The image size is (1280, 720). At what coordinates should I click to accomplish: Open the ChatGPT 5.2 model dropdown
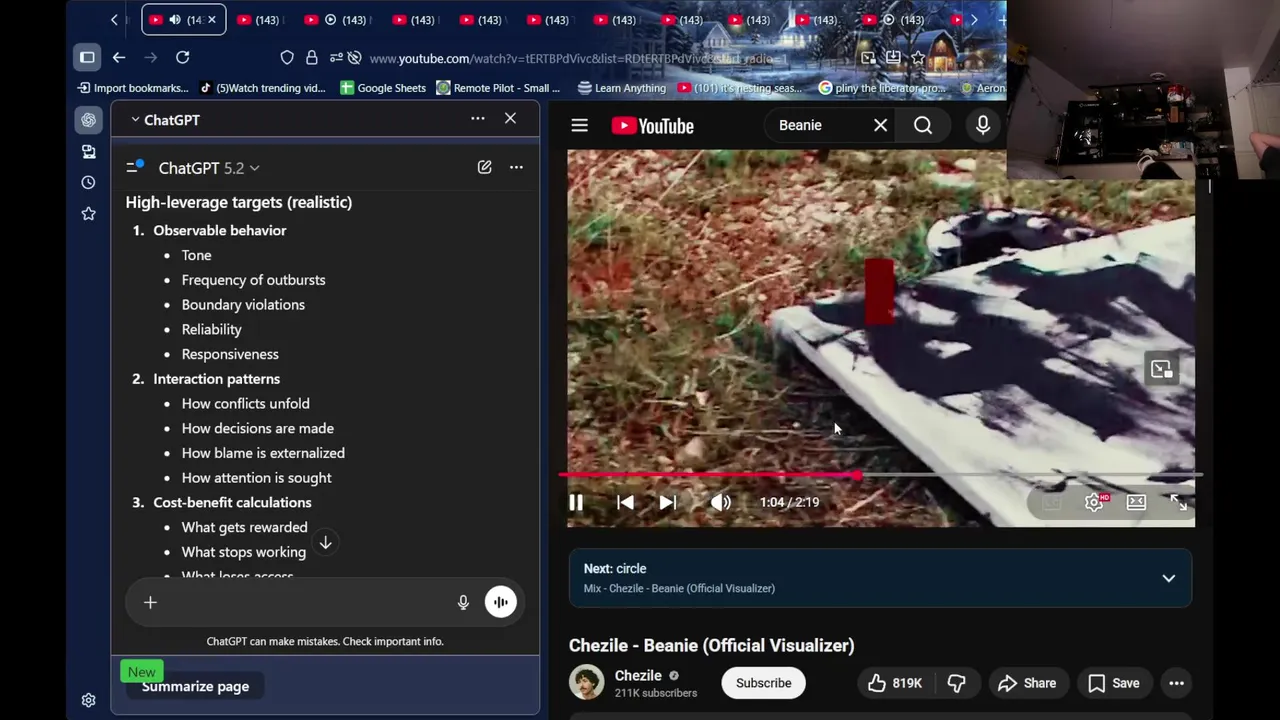coord(209,168)
